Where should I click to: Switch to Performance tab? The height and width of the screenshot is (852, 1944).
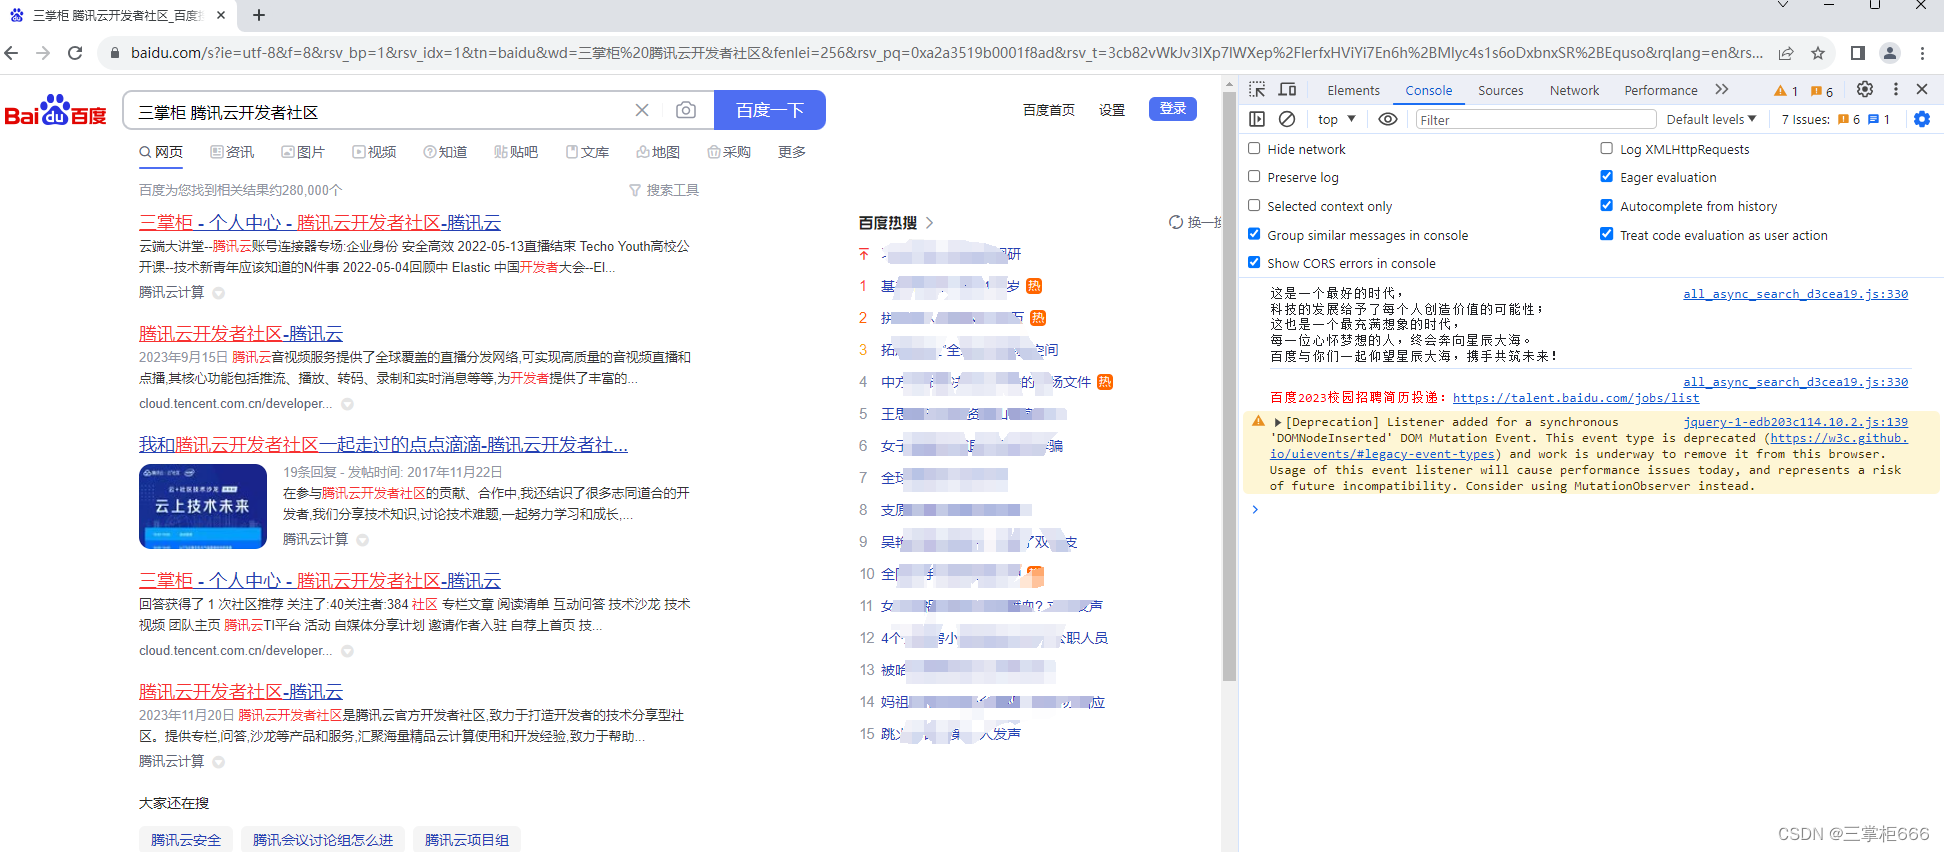pyautogui.click(x=1660, y=90)
